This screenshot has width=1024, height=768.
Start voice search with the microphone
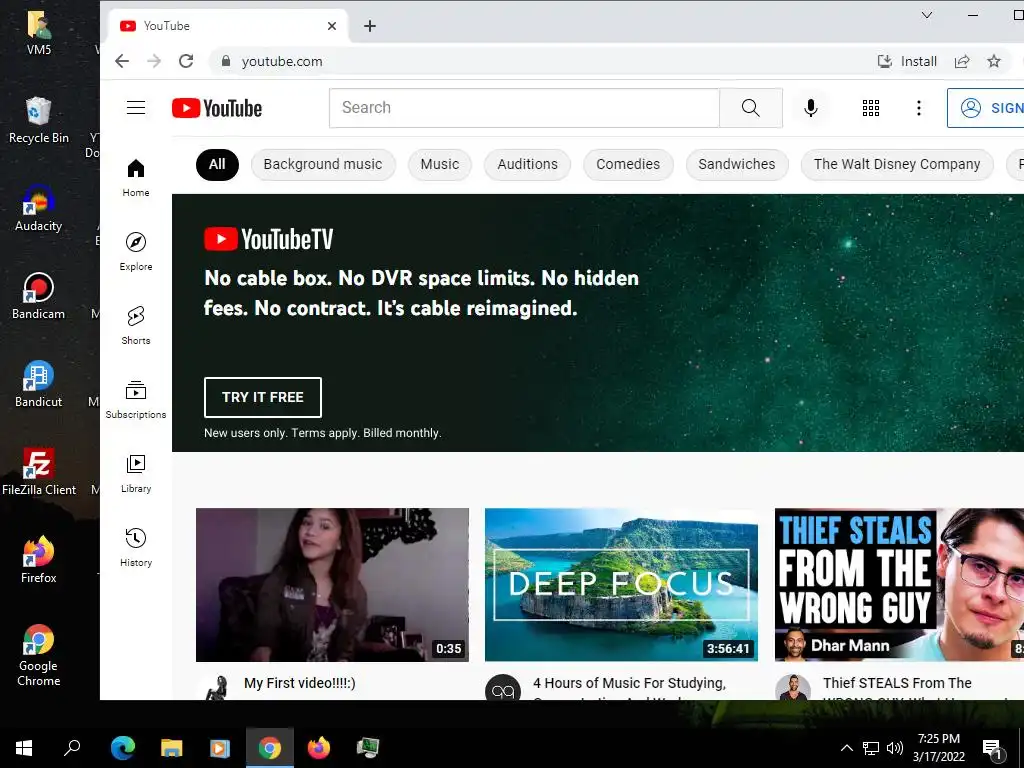pyautogui.click(x=810, y=108)
